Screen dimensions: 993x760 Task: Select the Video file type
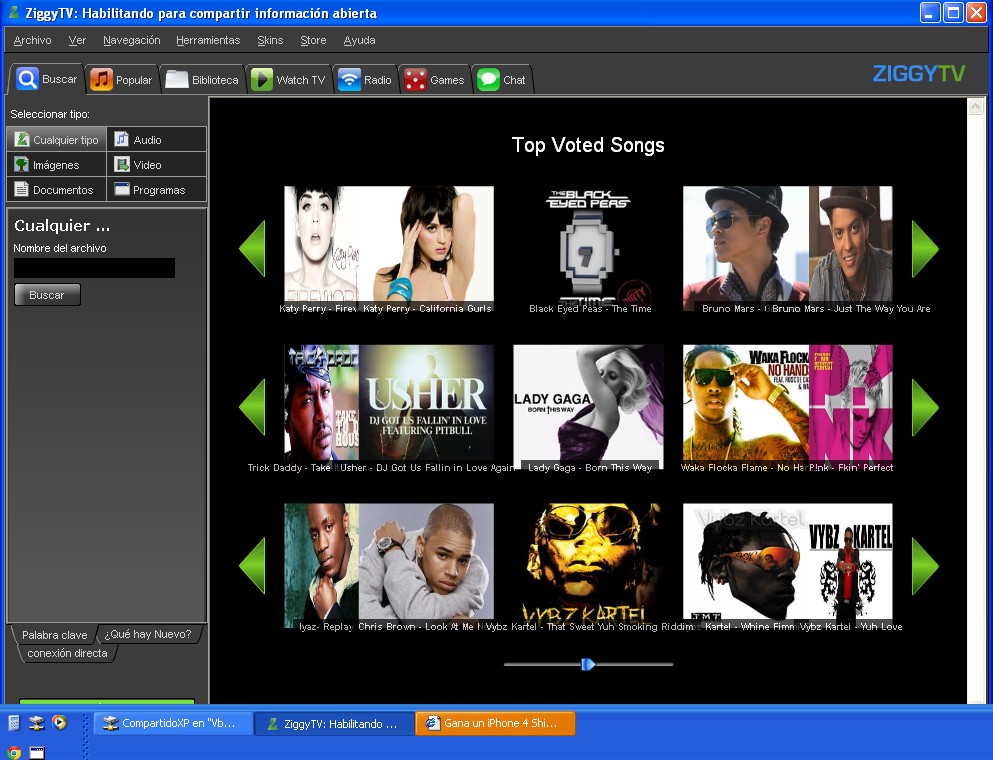pos(156,165)
